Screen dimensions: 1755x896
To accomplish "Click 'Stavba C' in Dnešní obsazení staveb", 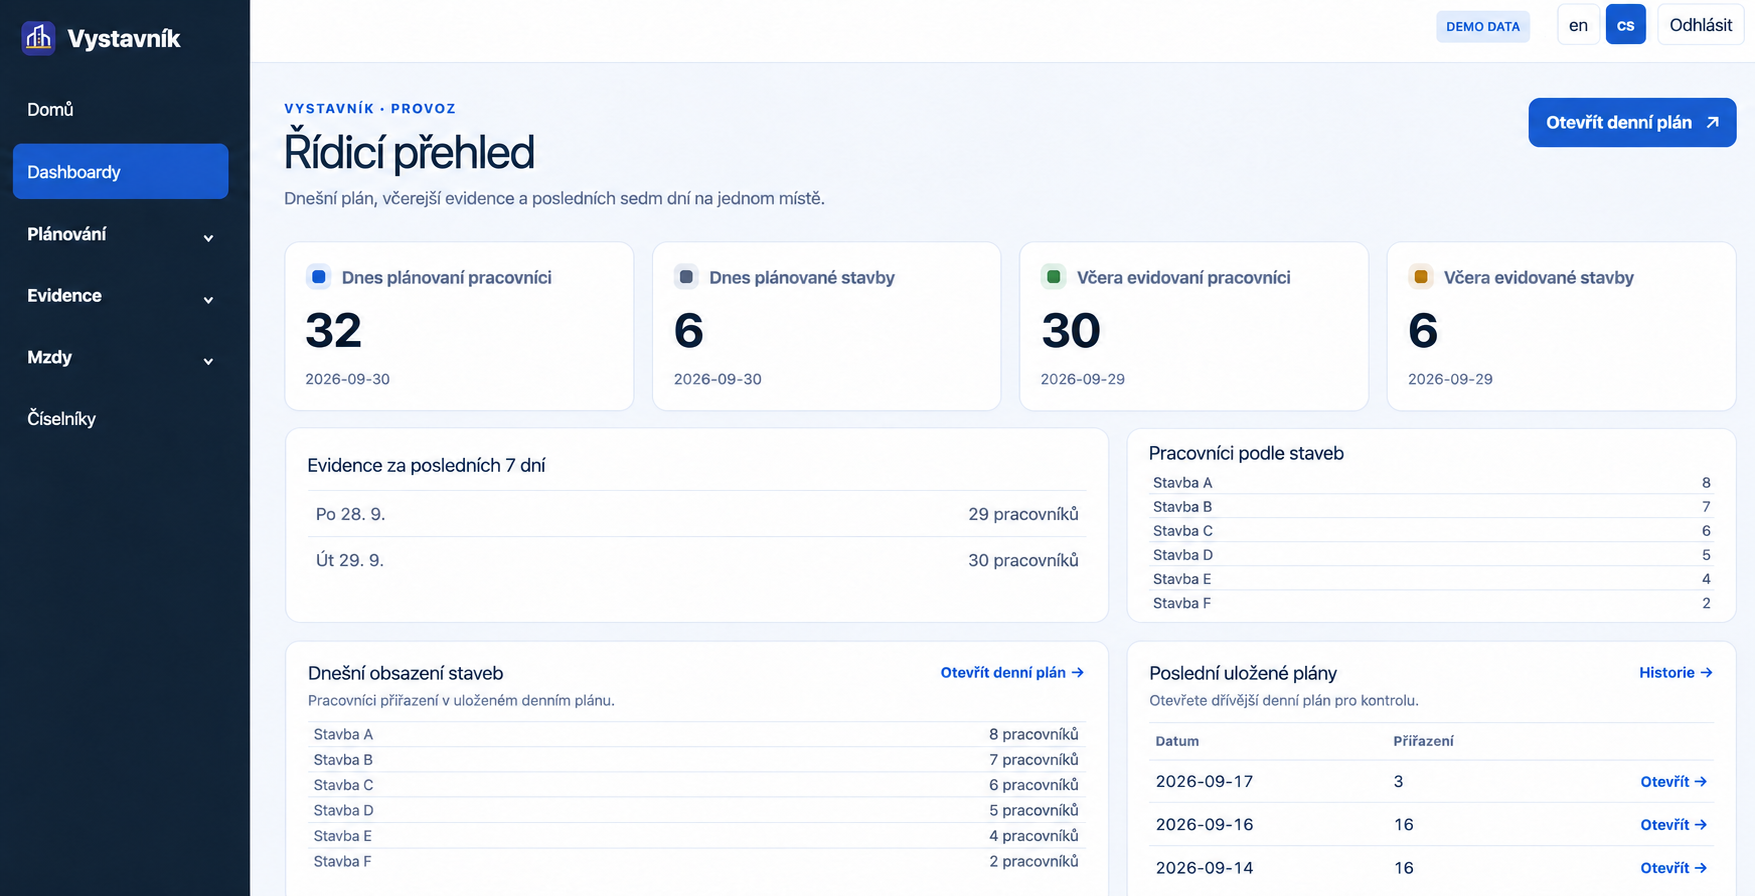I will coord(343,785).
